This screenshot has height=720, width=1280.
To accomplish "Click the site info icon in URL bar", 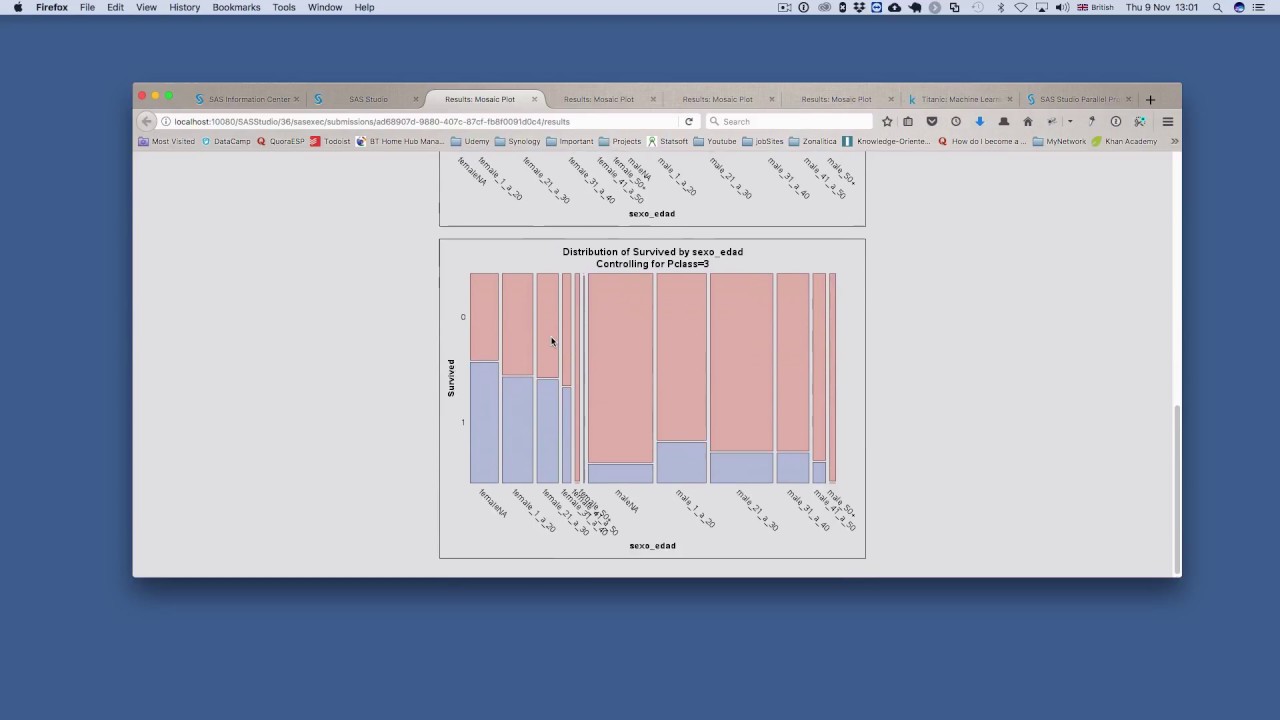I will 166,121.
